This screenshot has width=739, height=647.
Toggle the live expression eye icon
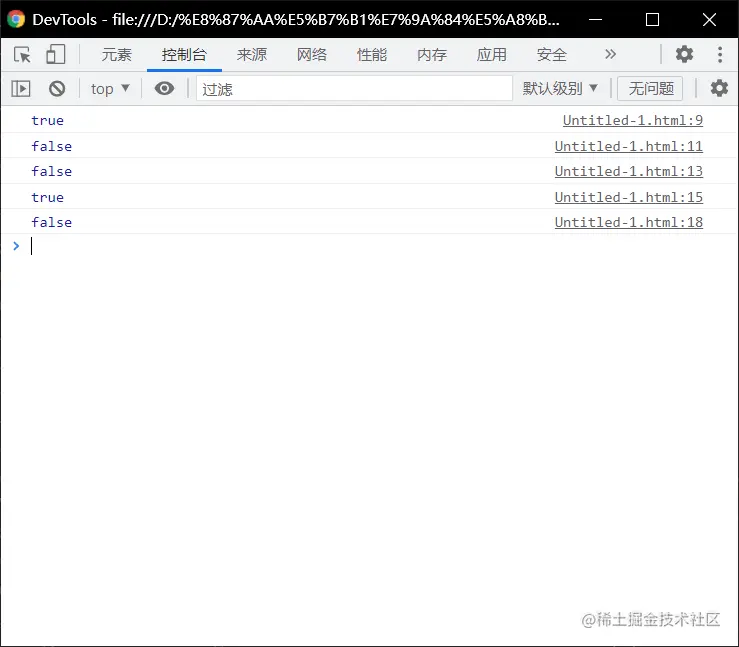point(164,89)
